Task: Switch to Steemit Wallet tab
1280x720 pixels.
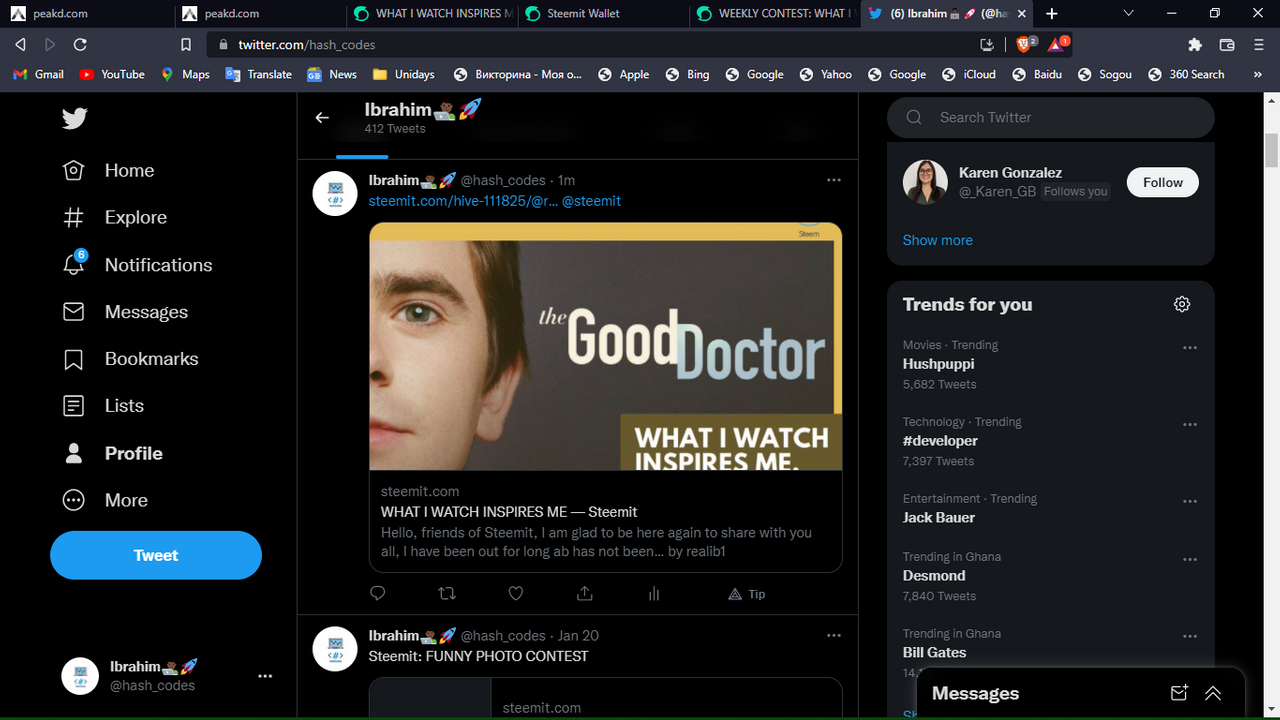Action: [603, 14]
